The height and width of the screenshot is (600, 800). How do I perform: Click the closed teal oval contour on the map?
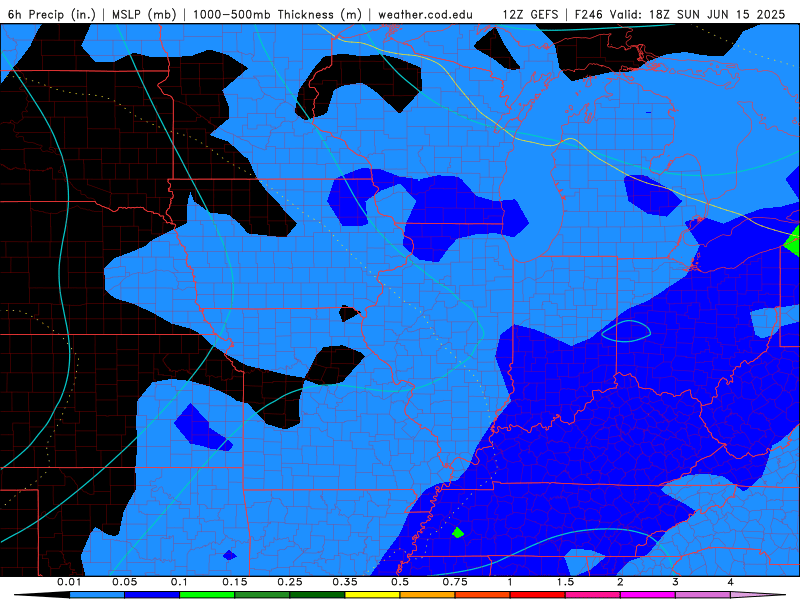626,331
